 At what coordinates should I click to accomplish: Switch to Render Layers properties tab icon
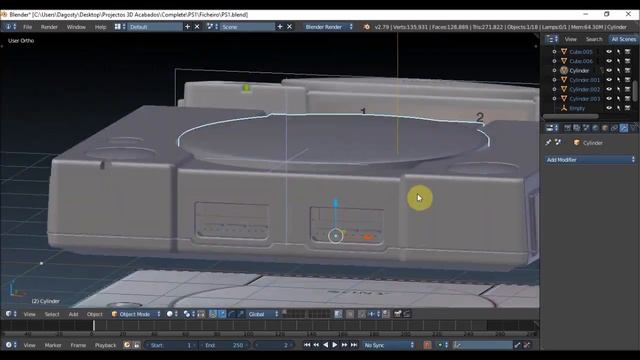577,128
